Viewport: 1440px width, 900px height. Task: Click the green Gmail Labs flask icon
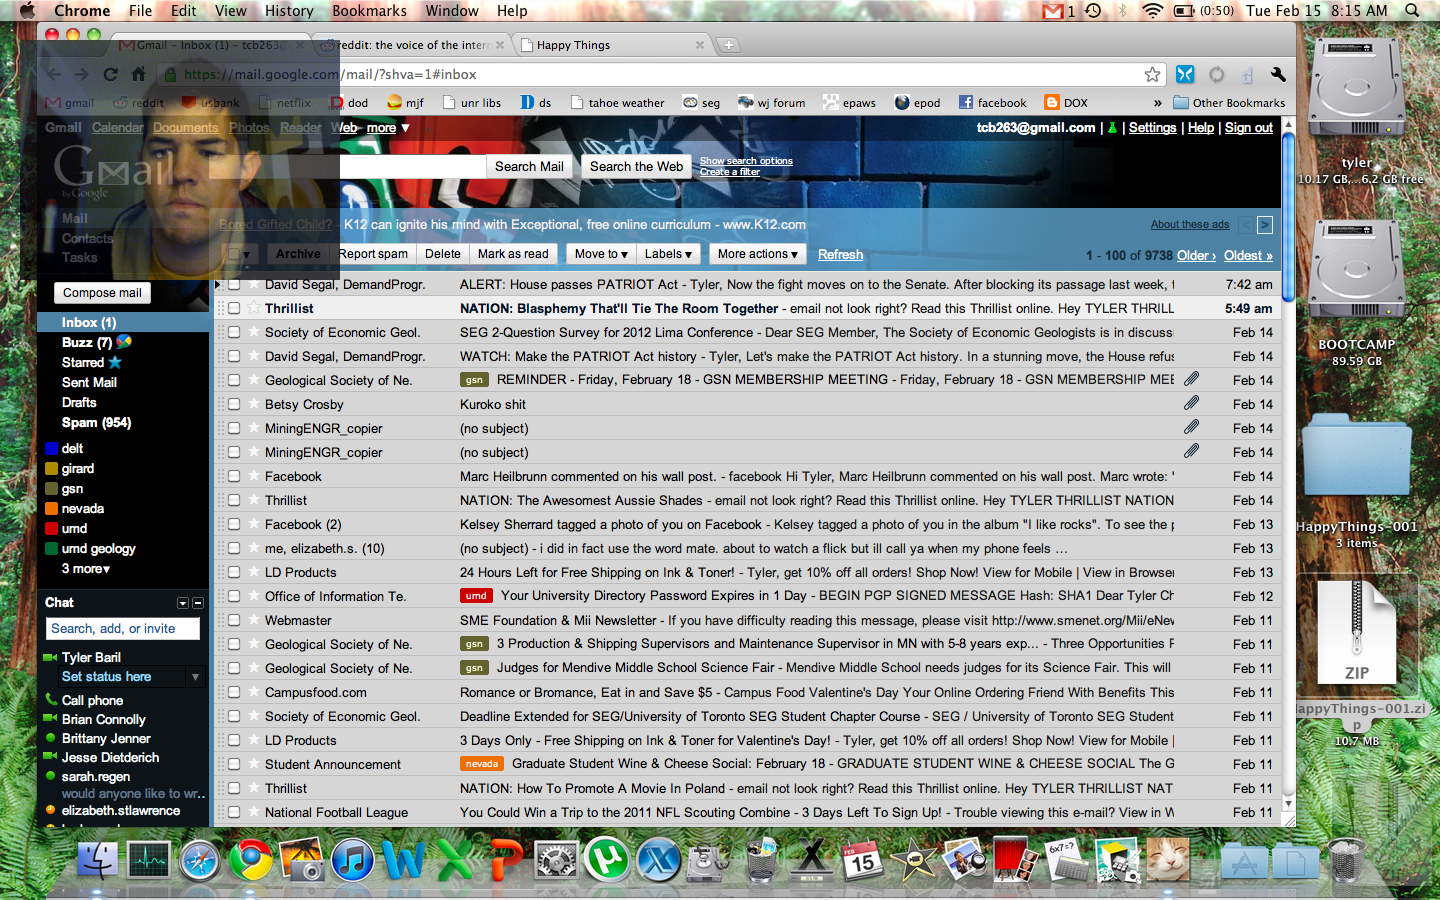(1112, 128)
